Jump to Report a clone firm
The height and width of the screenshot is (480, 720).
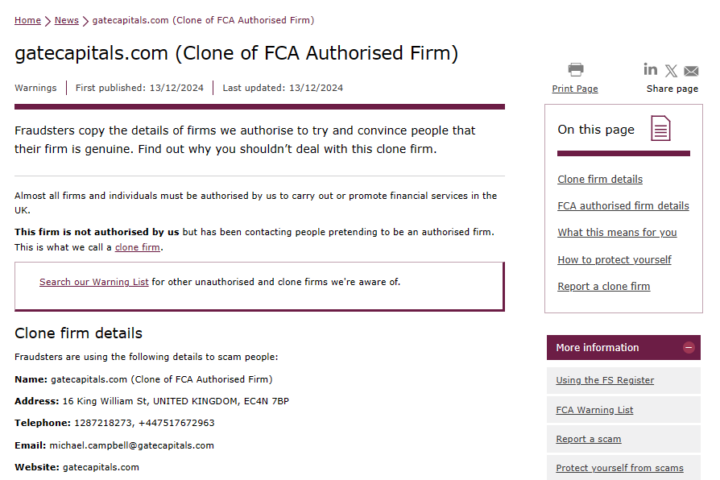pos(604,286)
